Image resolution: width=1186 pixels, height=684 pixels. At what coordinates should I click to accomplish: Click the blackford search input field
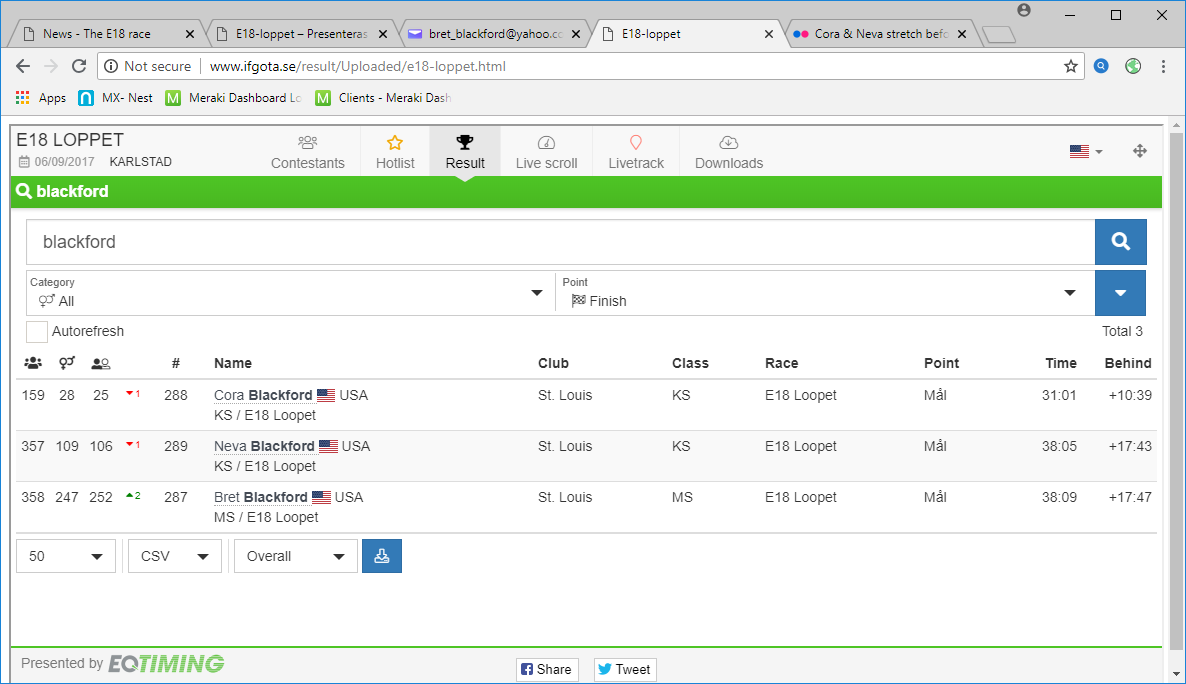pyautogui.click(x=560, y=242)
